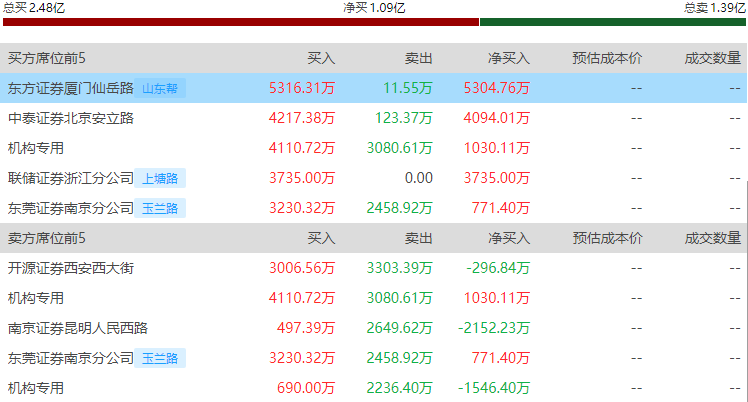Click the 3303.39万 sell amount
The height and width of the screenshot is (402, 748).
pos(399,268)
